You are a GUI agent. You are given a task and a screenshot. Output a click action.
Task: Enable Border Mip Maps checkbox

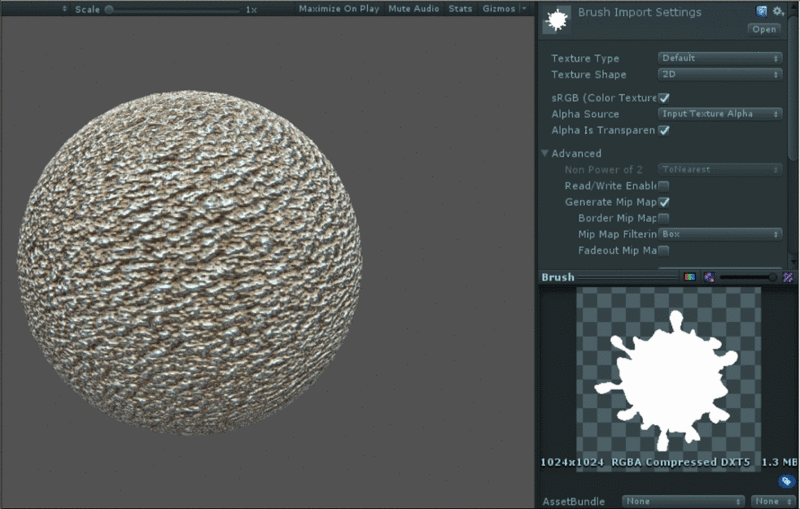click(663, 218)
